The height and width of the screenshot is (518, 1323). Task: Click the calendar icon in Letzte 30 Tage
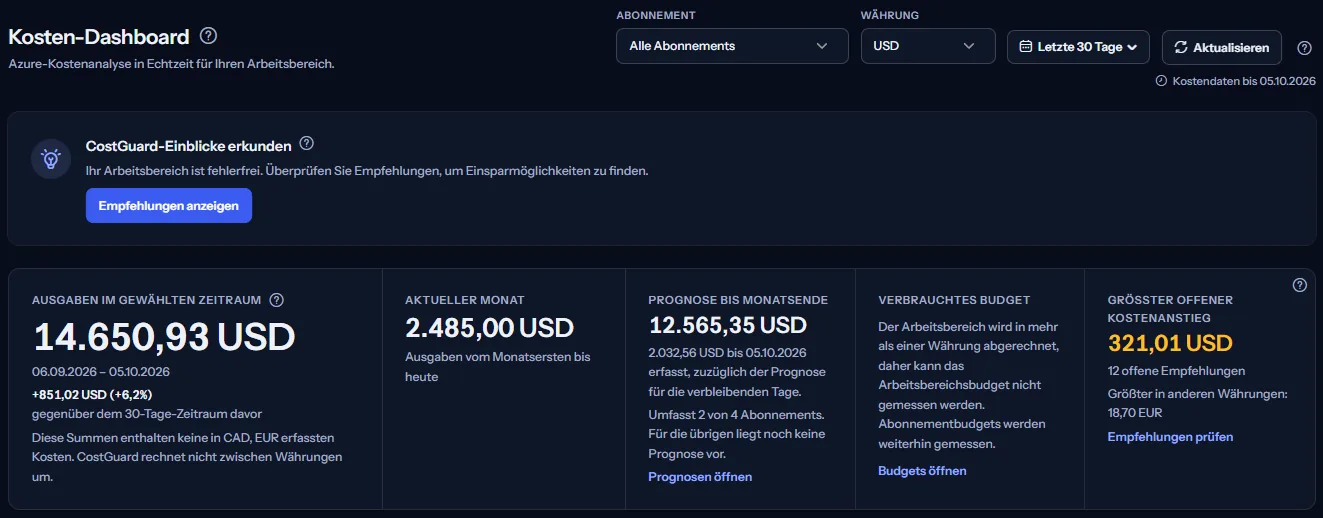(1025, 46)
